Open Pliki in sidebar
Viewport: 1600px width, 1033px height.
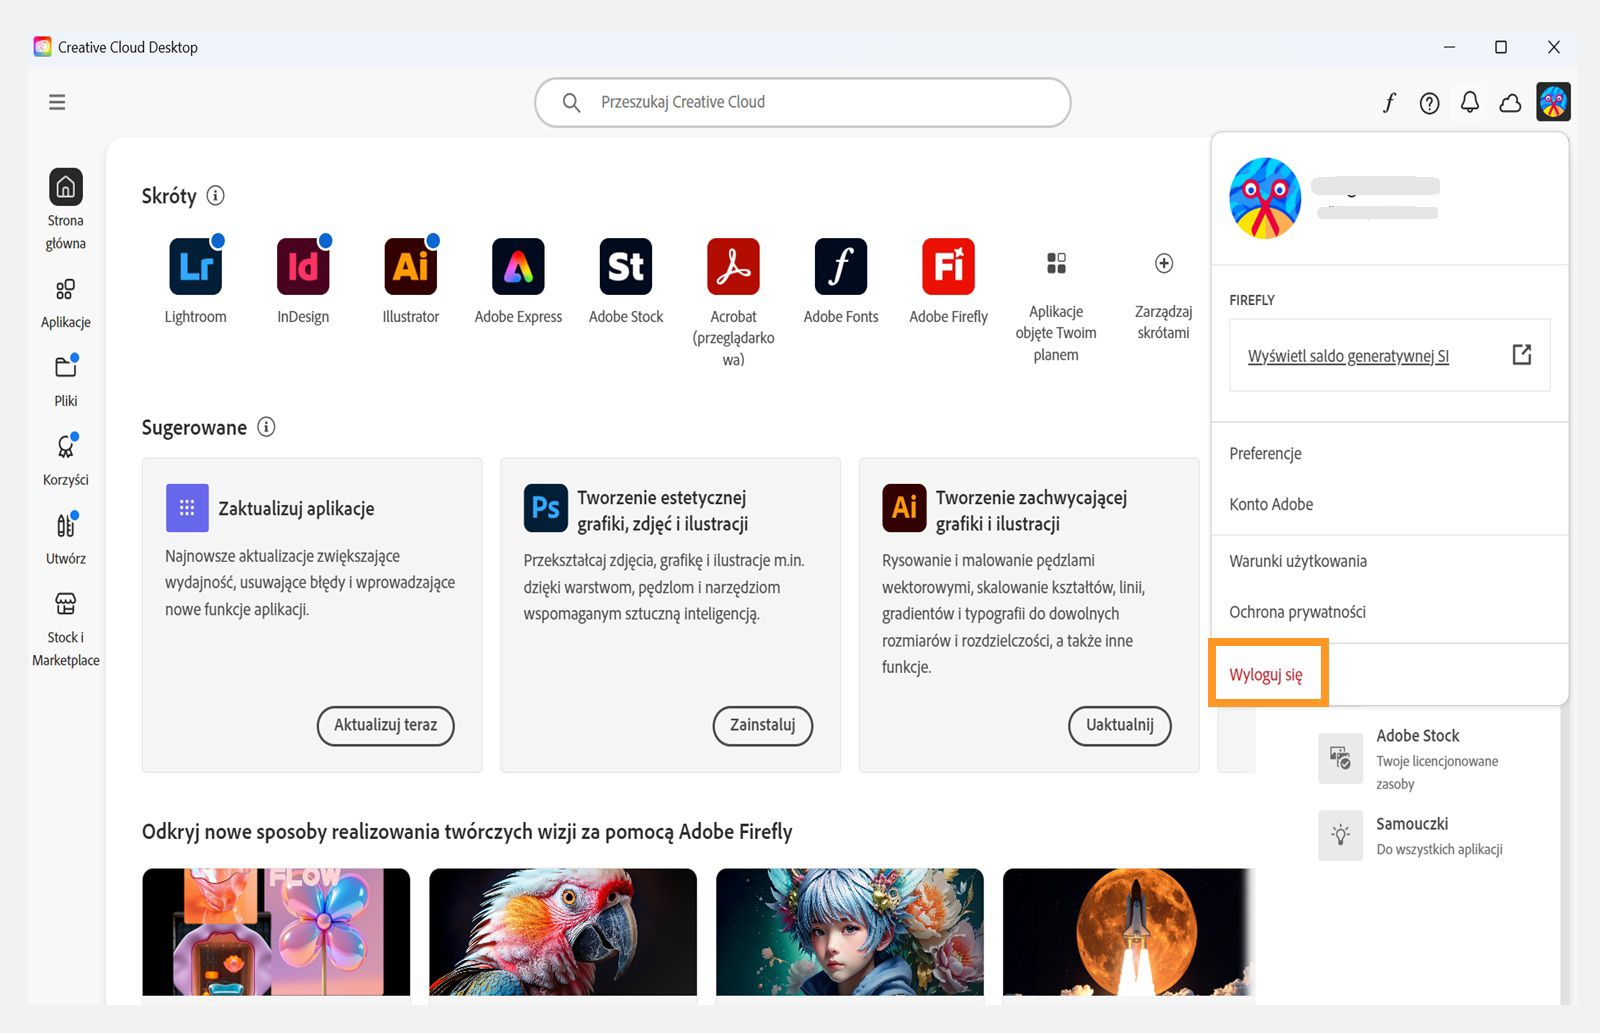pos(66,380)
